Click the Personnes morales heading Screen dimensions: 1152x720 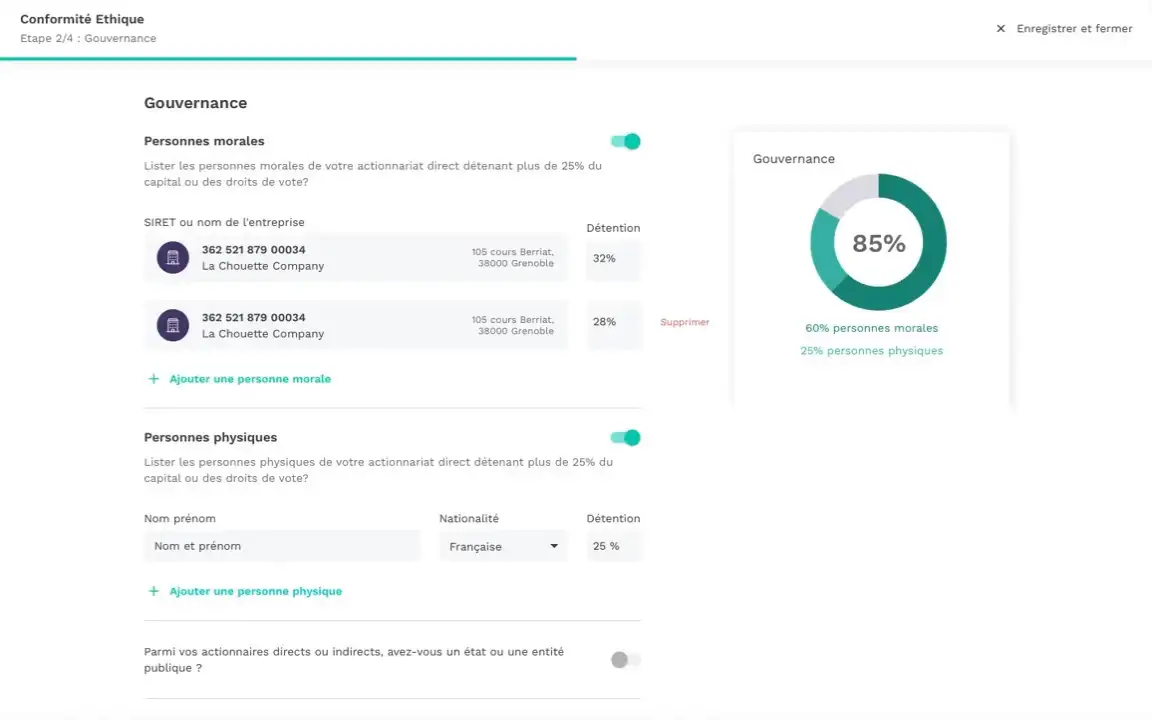pyautogui.click(x=204, y=141)
